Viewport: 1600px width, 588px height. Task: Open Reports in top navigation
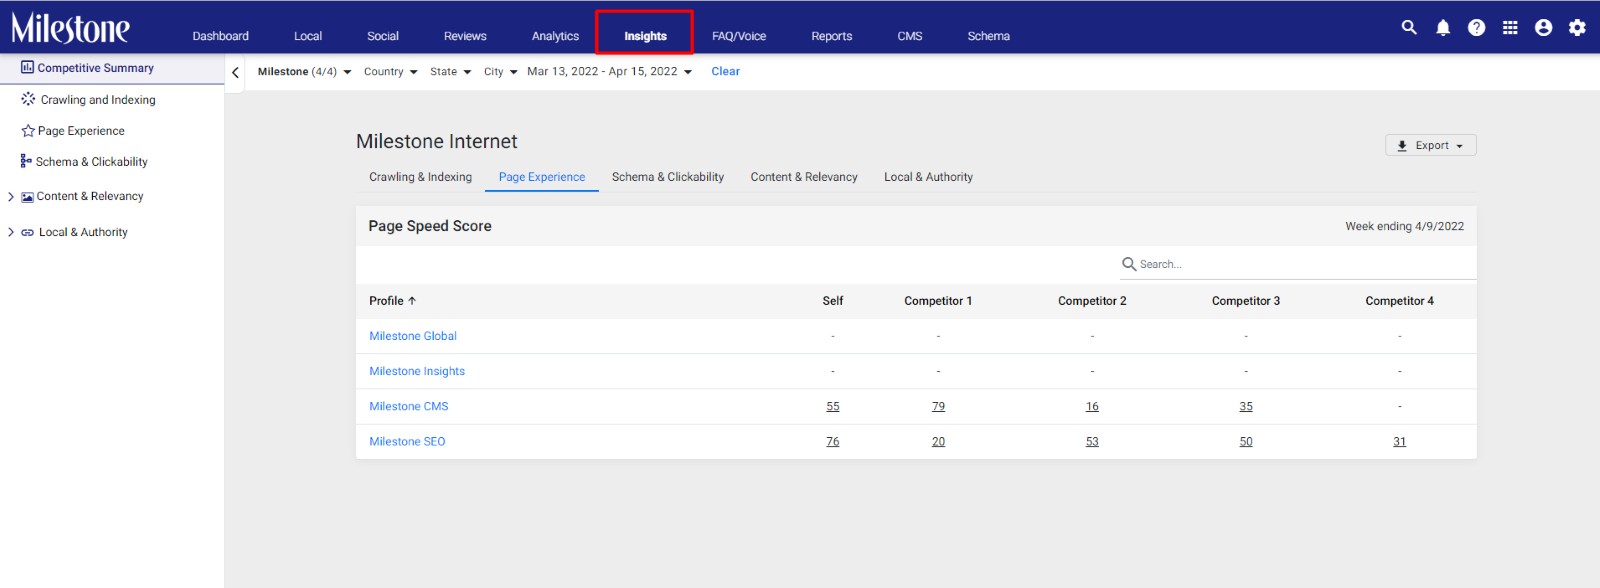(832, 36)
